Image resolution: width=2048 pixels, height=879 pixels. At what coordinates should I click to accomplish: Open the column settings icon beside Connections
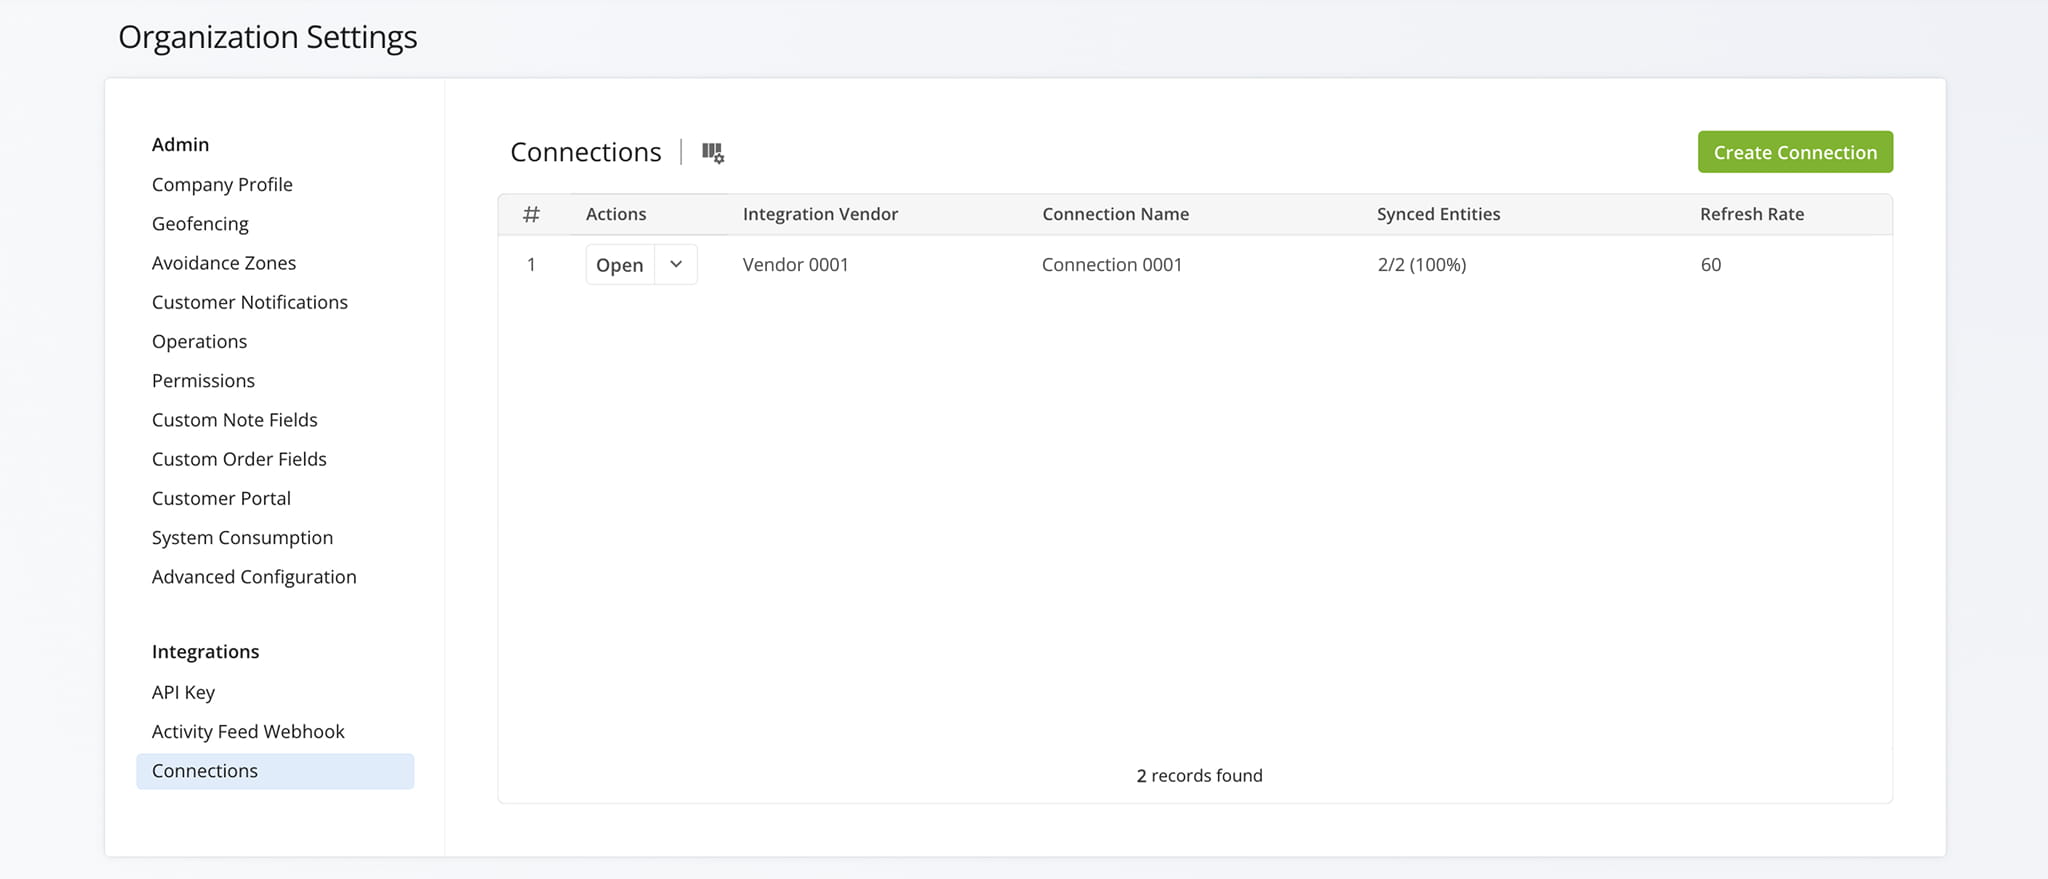(x=712, y=152)
